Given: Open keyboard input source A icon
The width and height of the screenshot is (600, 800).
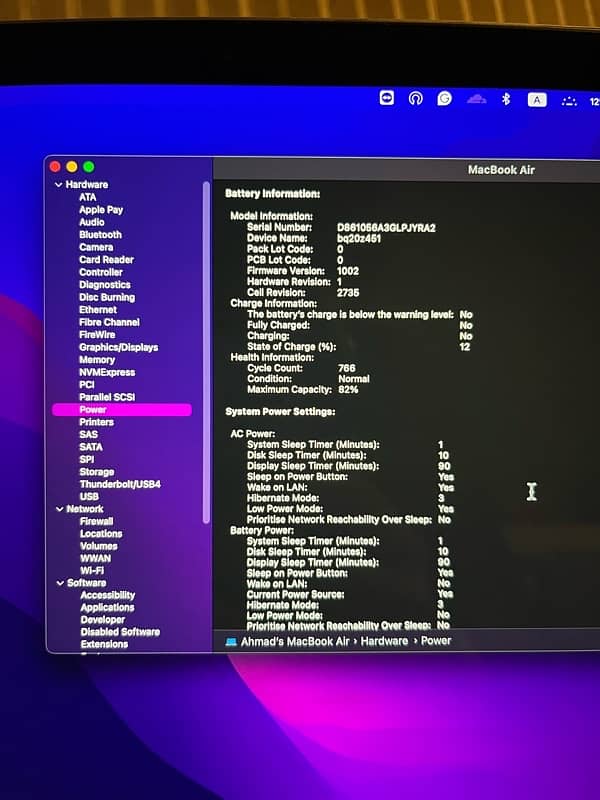Looking at the screenshot, I should [537, 100].
